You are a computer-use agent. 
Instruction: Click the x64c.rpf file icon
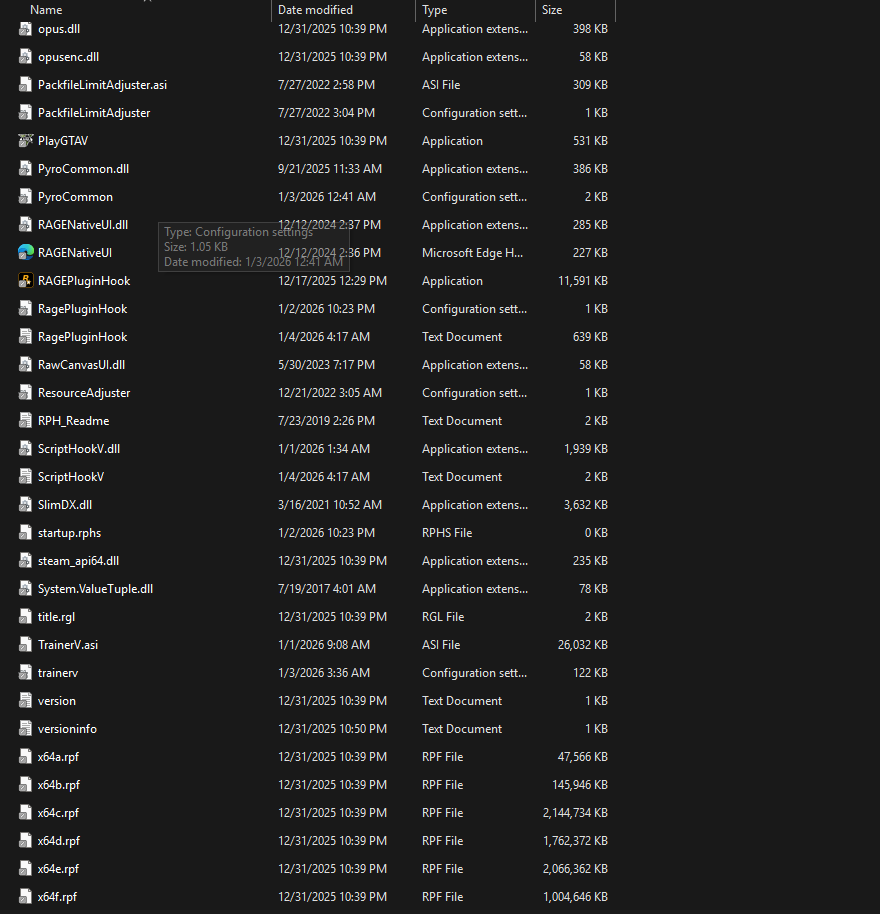tap(25, 812)
